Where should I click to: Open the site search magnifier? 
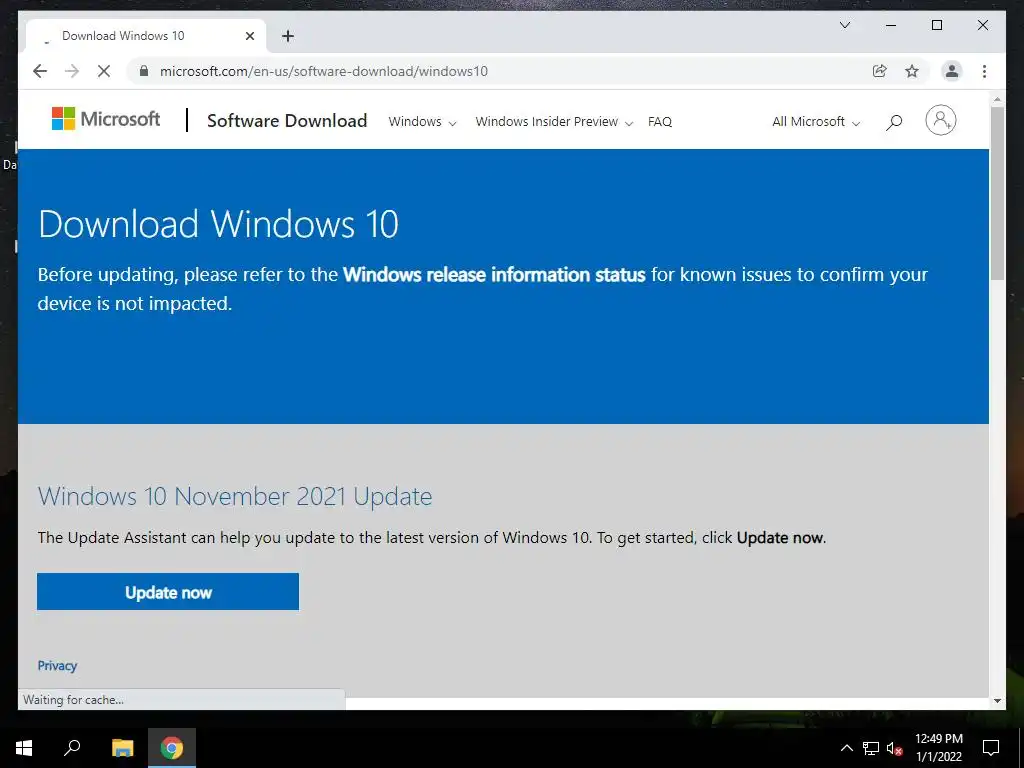point(894,121)
